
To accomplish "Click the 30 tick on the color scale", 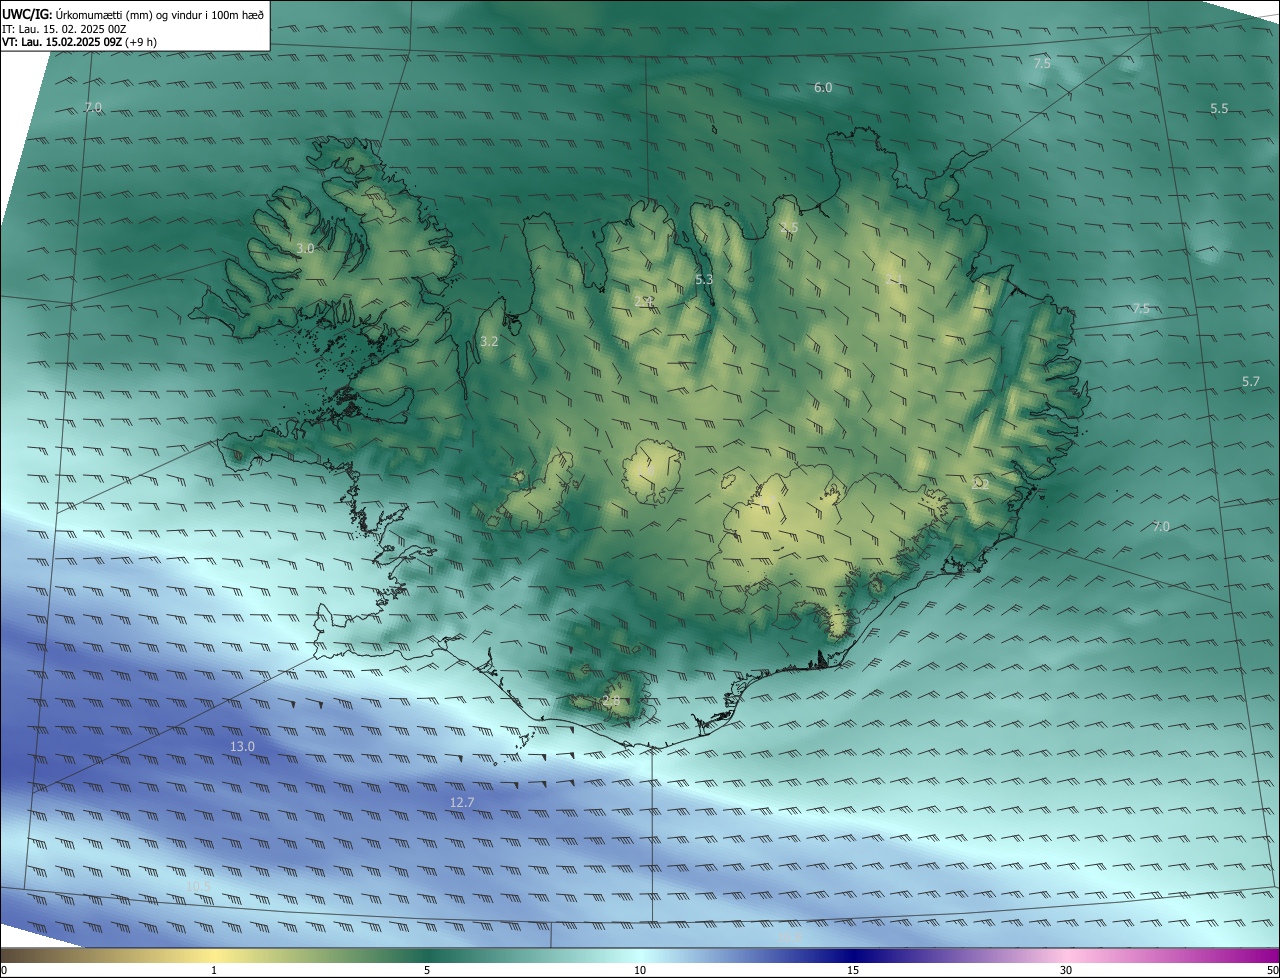I will click(x=1066, y=970).
